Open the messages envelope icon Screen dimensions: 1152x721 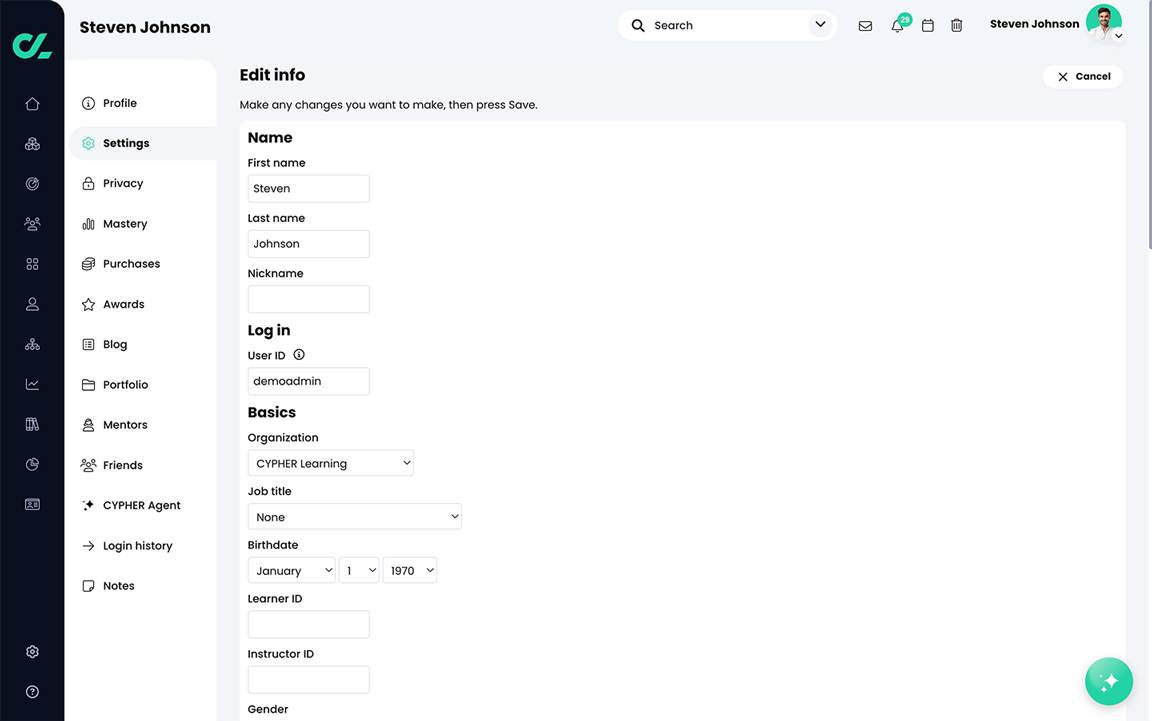click(865, 25)
